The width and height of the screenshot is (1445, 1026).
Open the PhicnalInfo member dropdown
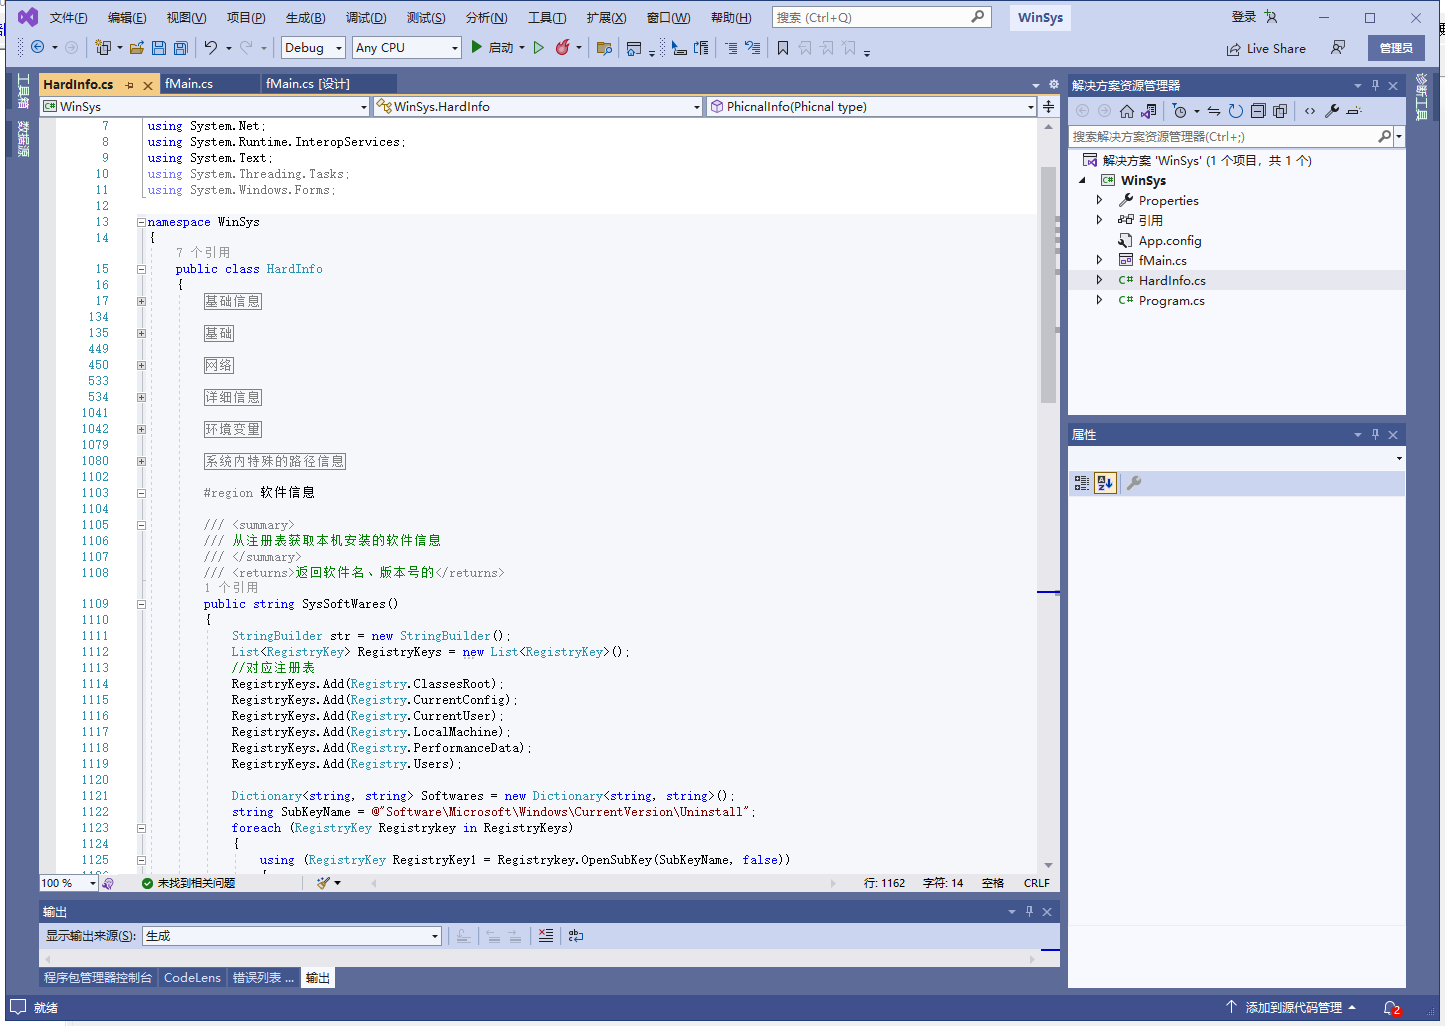[871, 106]
